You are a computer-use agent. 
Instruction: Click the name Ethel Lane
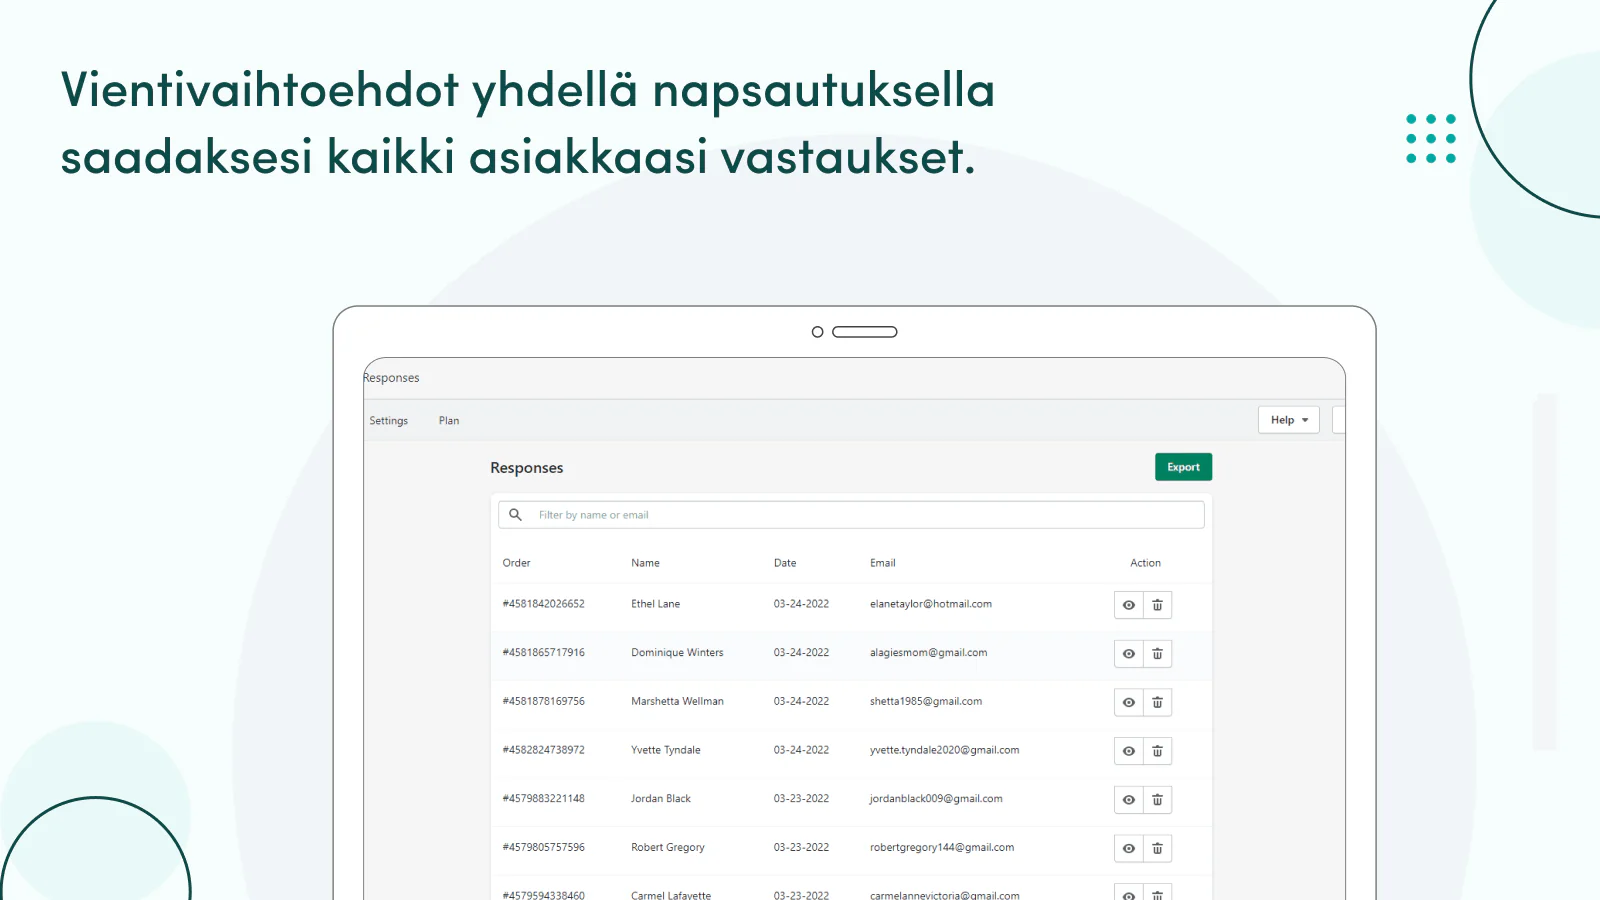[x=655, y=604]
